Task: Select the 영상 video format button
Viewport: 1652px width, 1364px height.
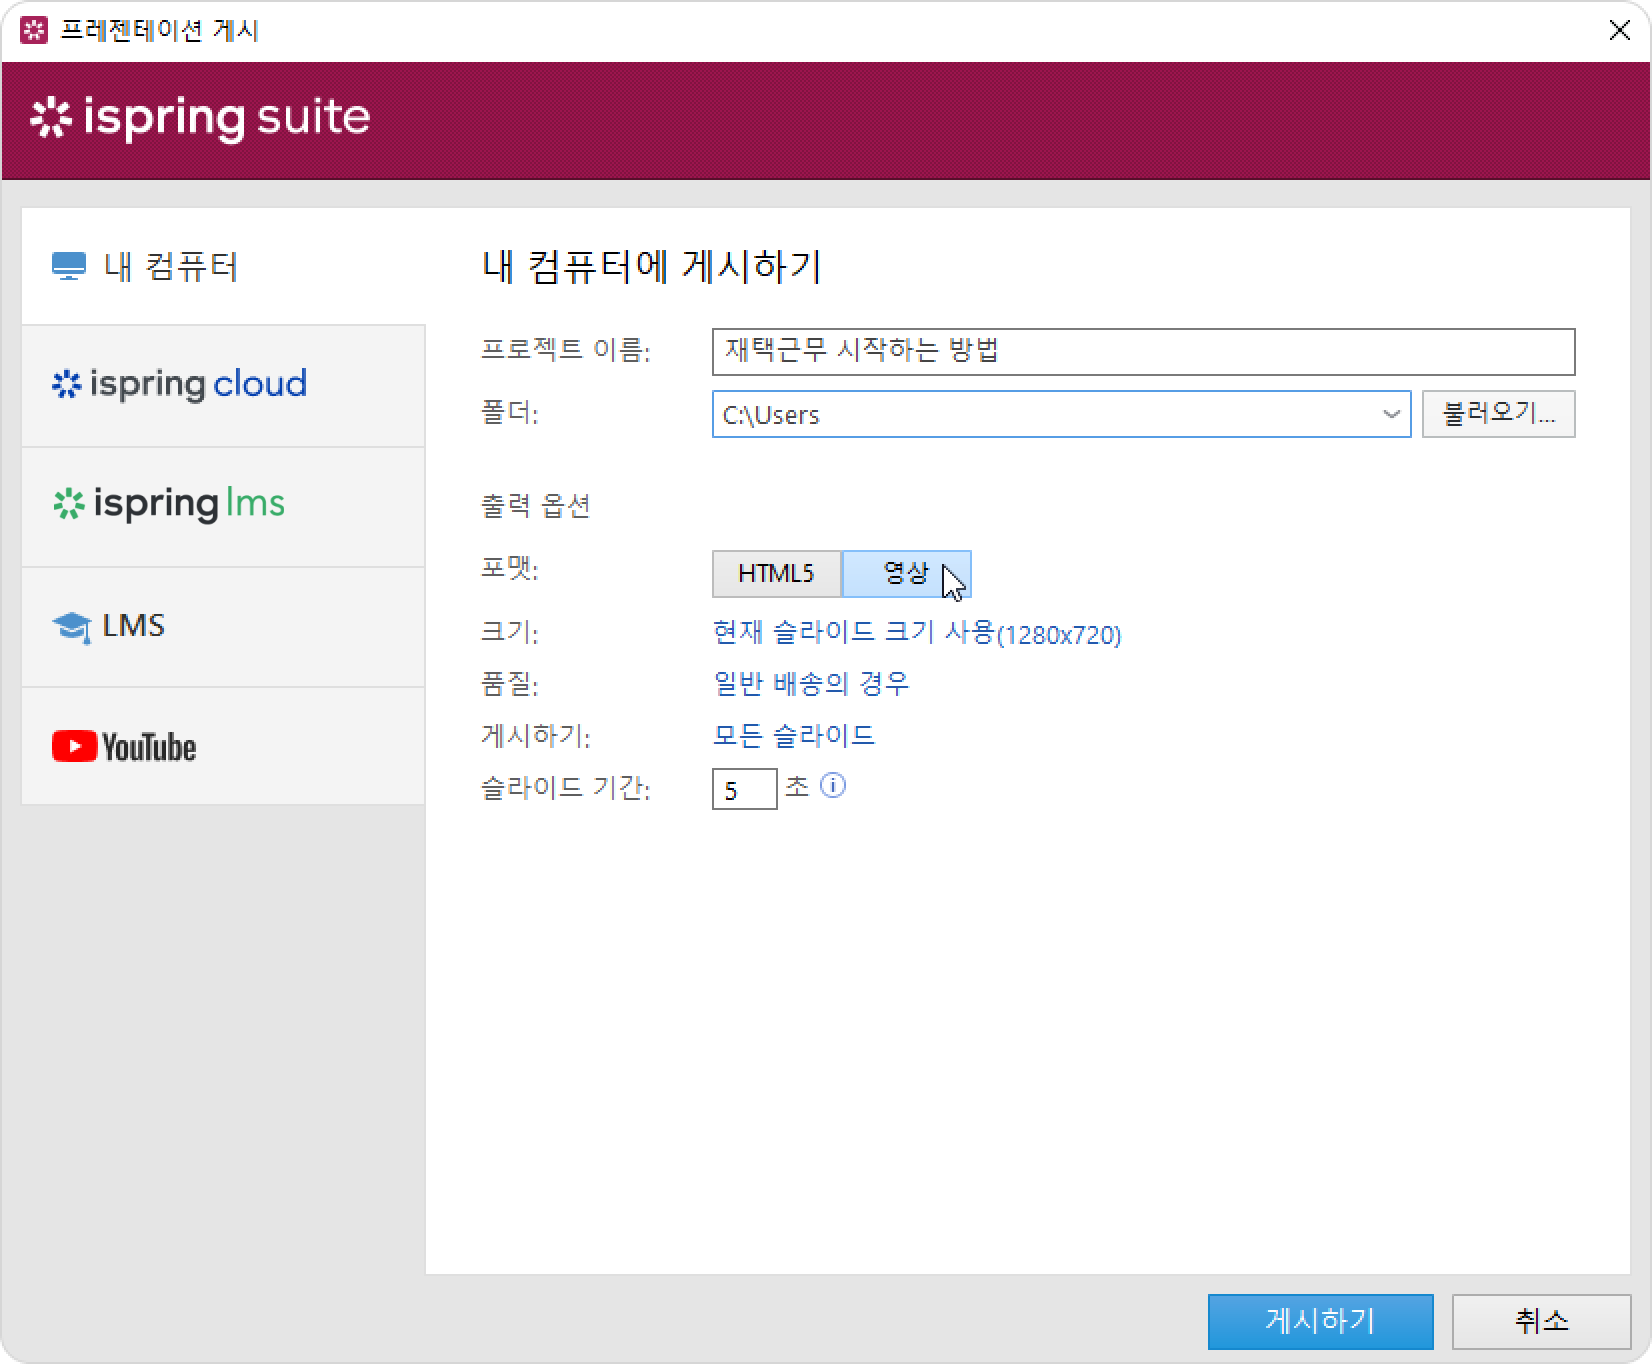Action: coord(906,574)
